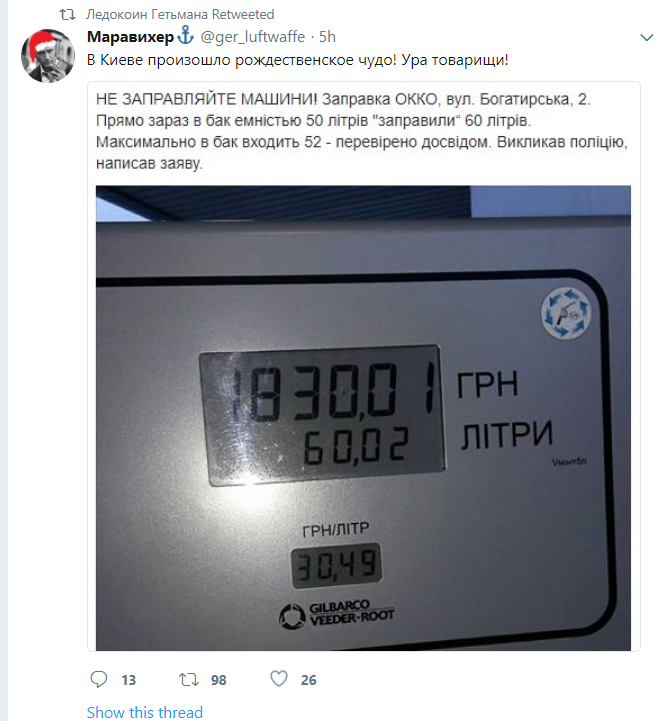Open the tweet options chevron menu
This screenshot has width=669, height=721.
click(646, 38)
